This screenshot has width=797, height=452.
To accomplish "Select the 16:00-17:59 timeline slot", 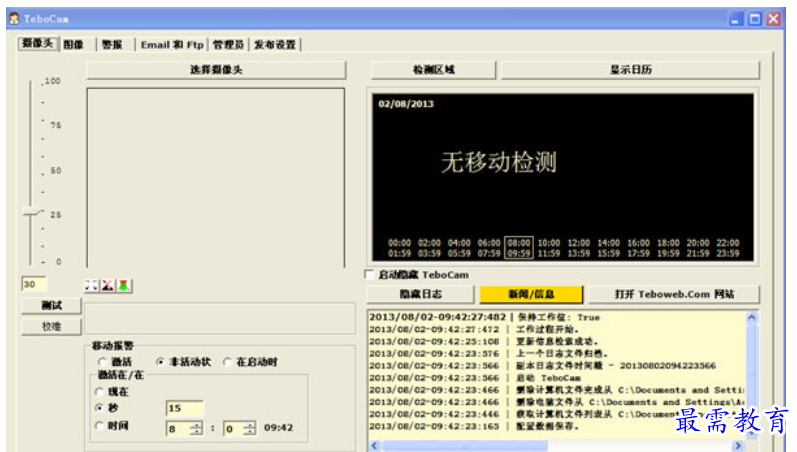I will pos(638,248).
